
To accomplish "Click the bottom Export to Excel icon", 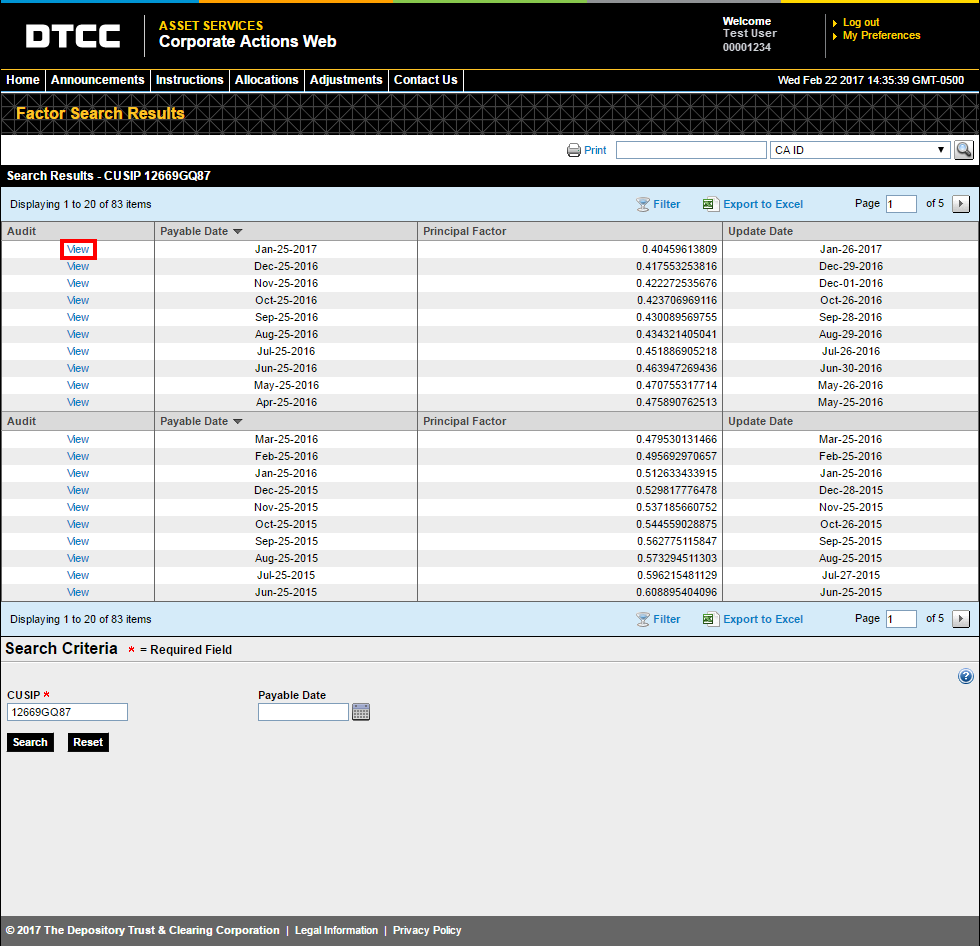I will click(x=710, y=619).
